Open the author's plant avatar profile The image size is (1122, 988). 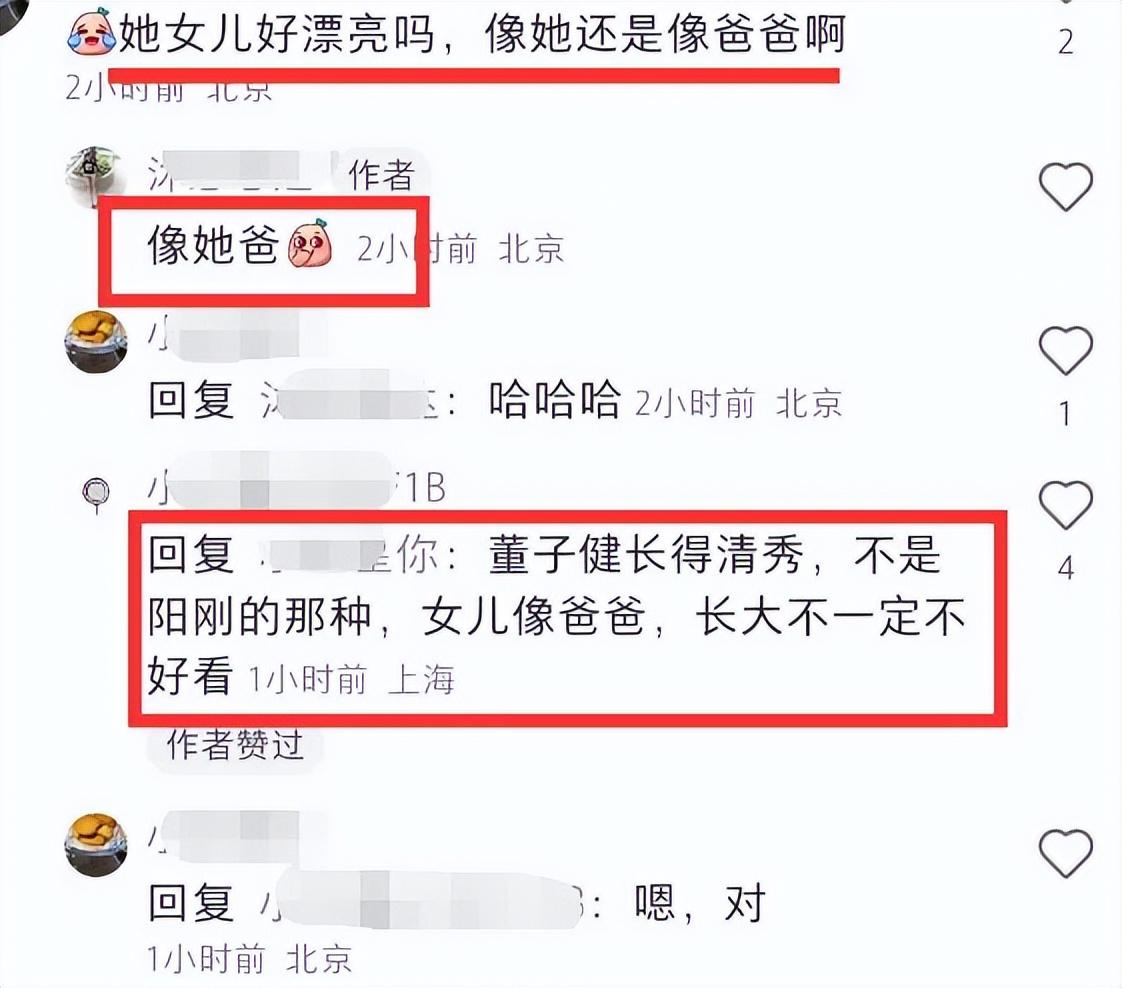pyautogui.click(x=93, y=175)
